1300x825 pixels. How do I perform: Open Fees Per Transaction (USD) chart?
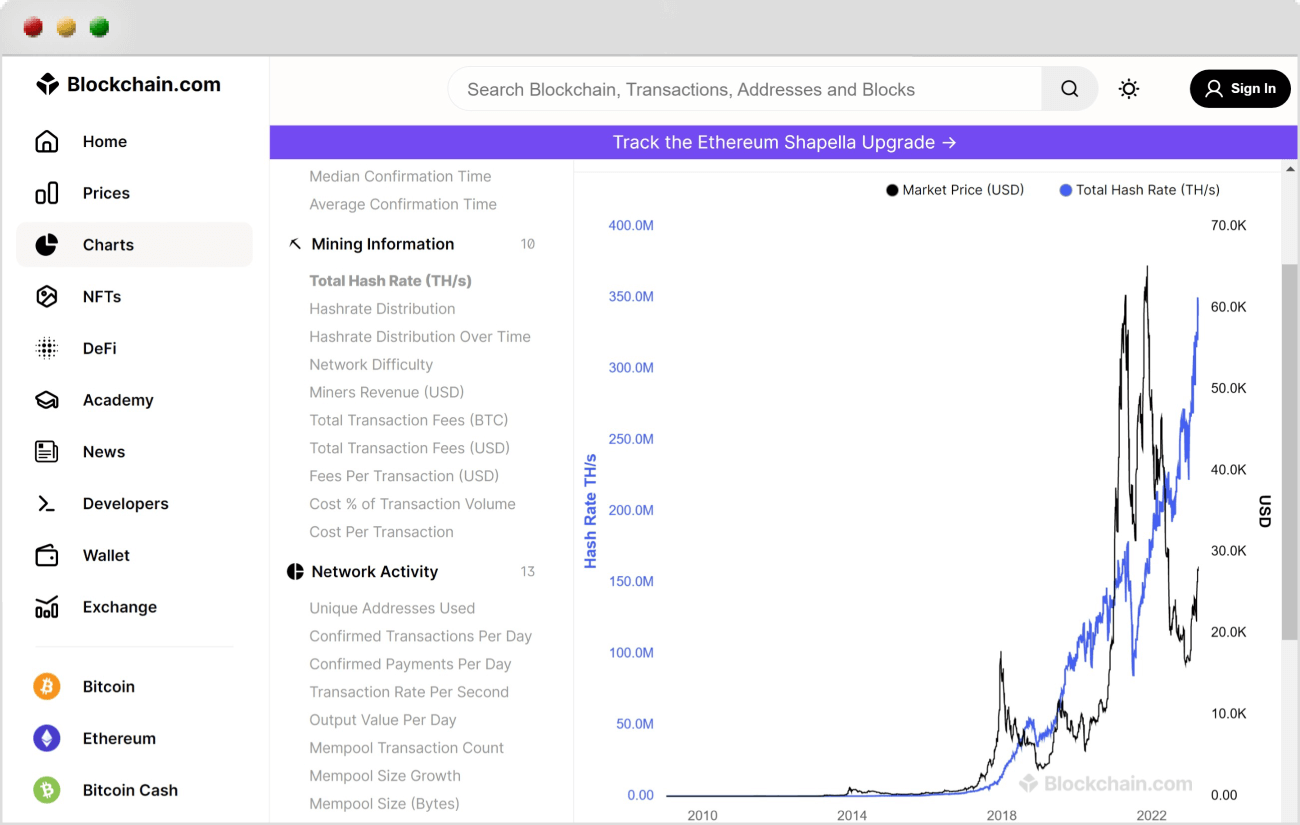pyautogui.click(x=404, y=476)
